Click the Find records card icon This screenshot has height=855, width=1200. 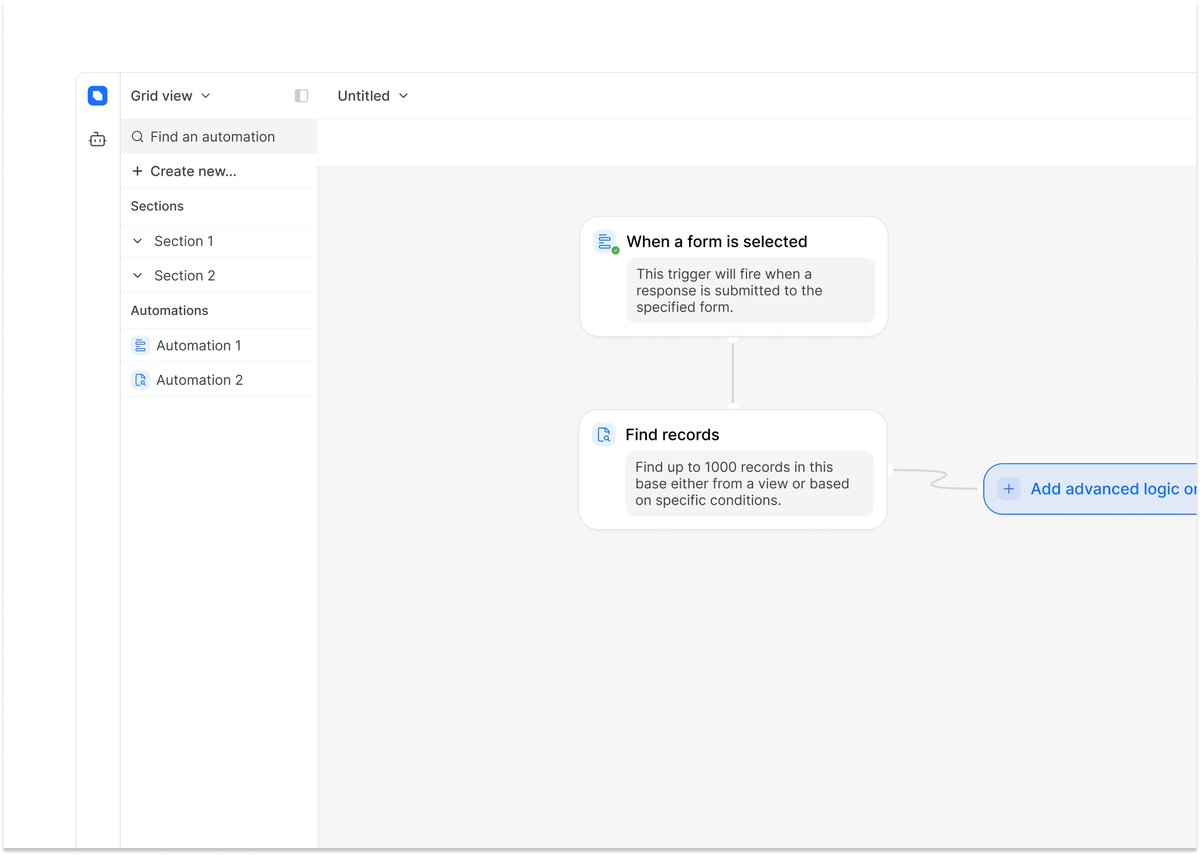pyautogui.click(x=603, y=435)
